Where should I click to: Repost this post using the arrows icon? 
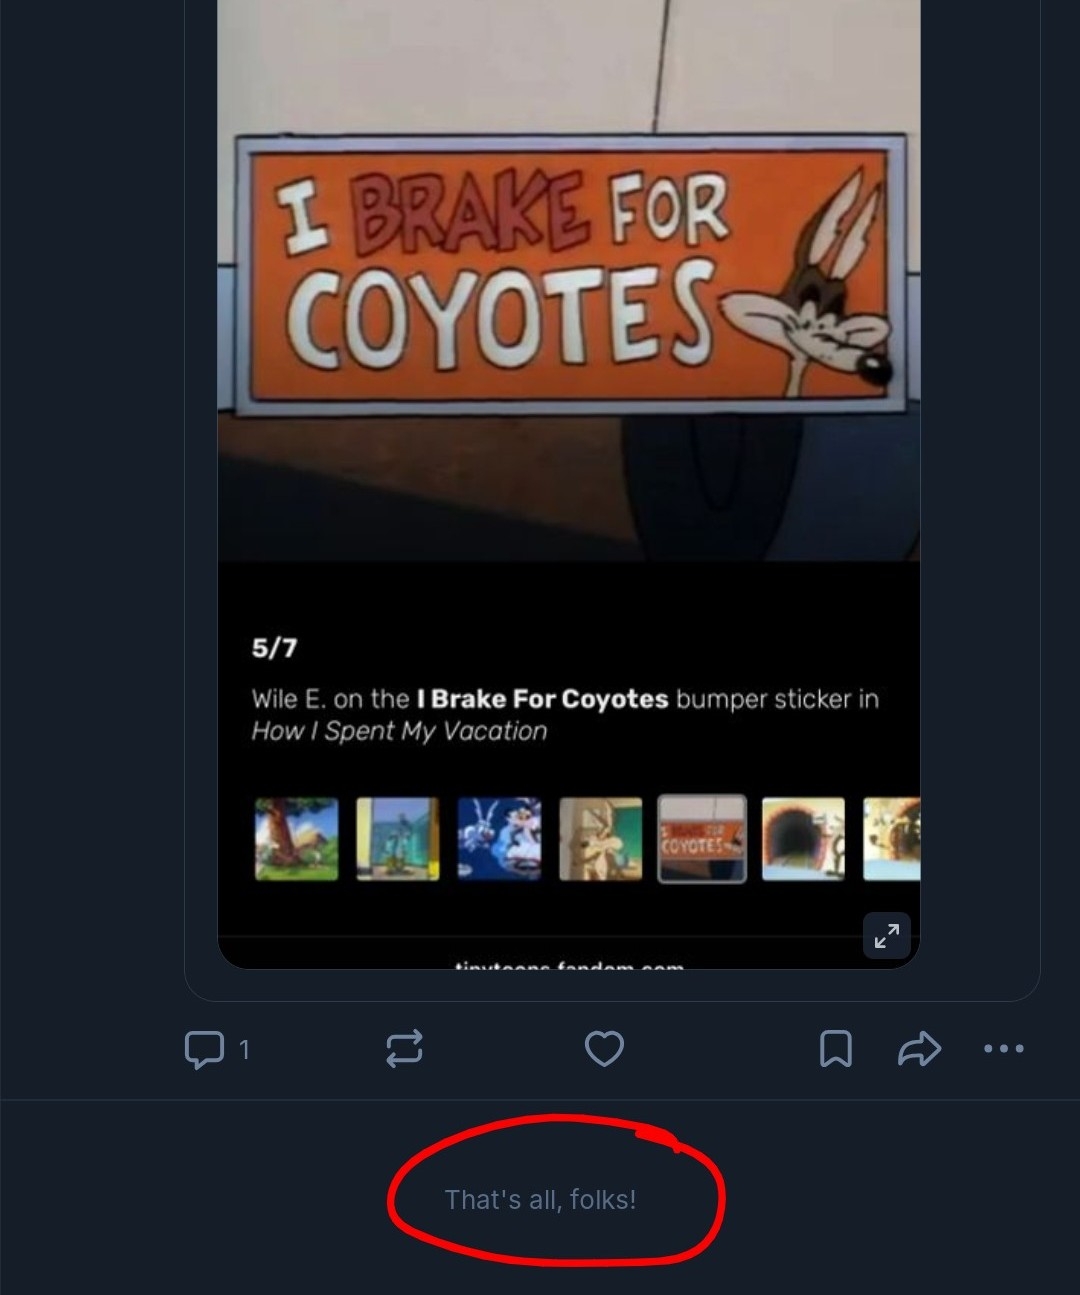click(404, 1049)
